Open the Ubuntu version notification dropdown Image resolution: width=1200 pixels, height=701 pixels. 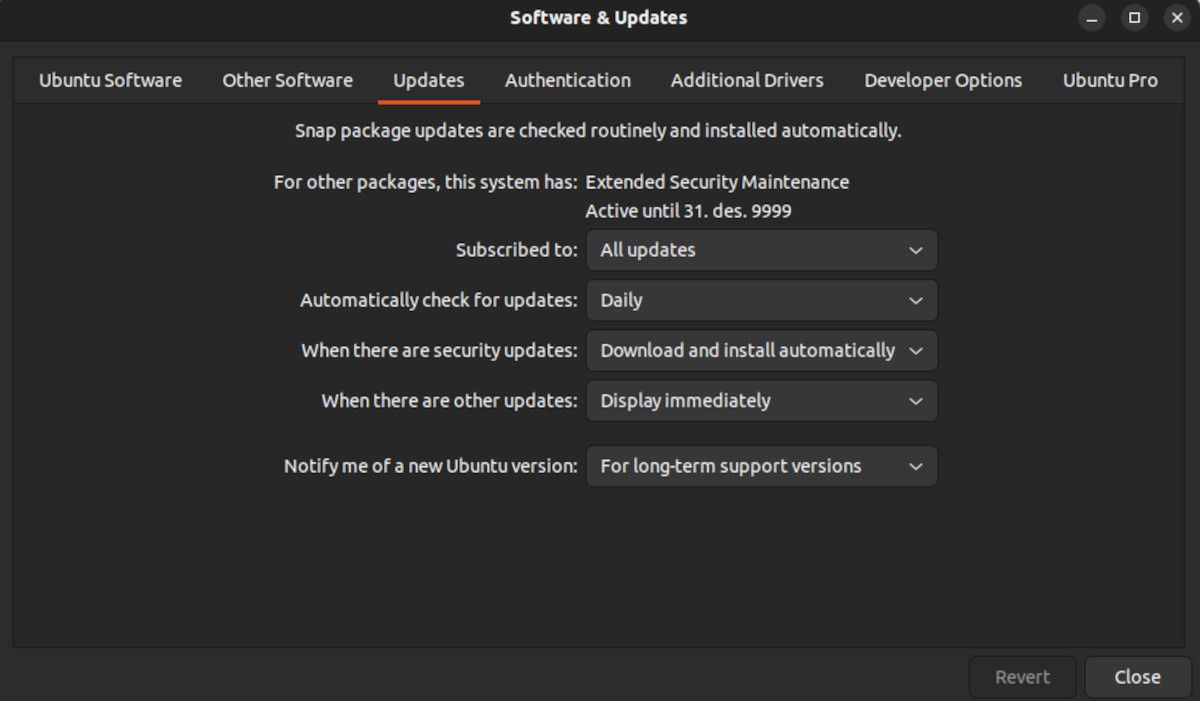click(761, 465)
